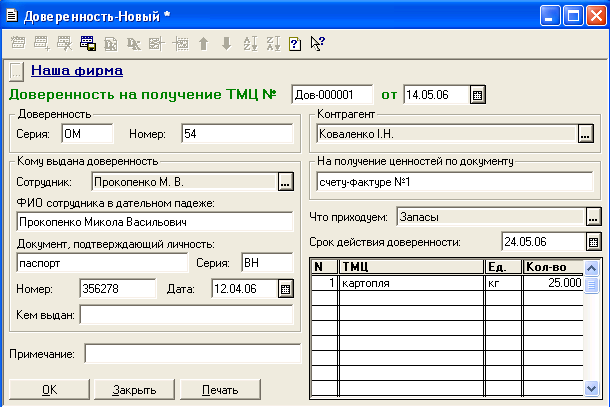Image resolution: width=610 pixels, height=407 pixels.
Task: Click the save document toolbar icon
Action: tap(87, 44)
